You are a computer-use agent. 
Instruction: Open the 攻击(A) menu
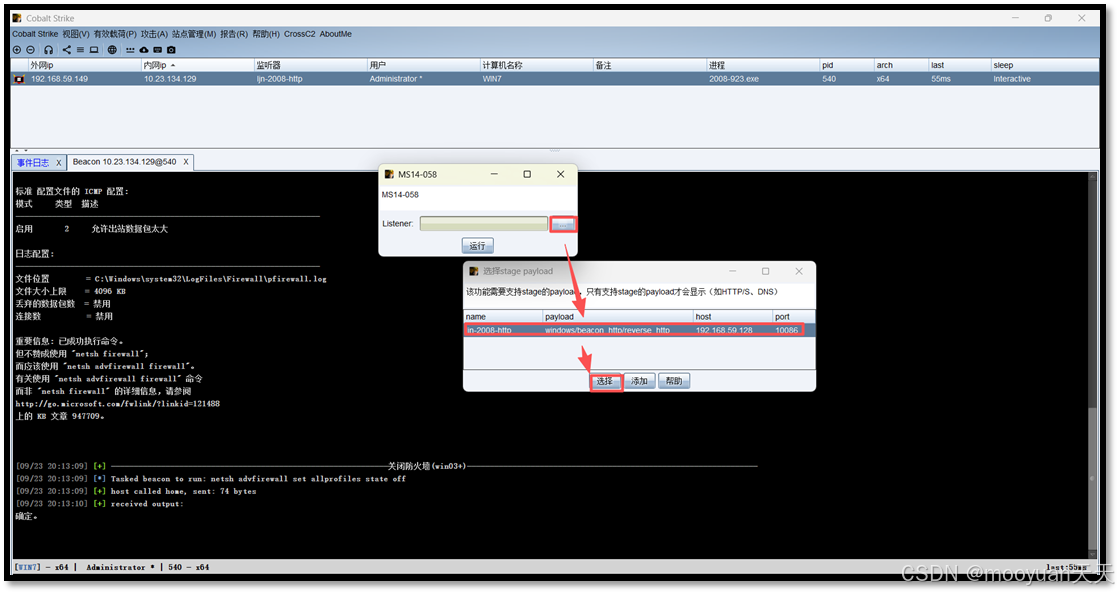click(x=154, y=34)
